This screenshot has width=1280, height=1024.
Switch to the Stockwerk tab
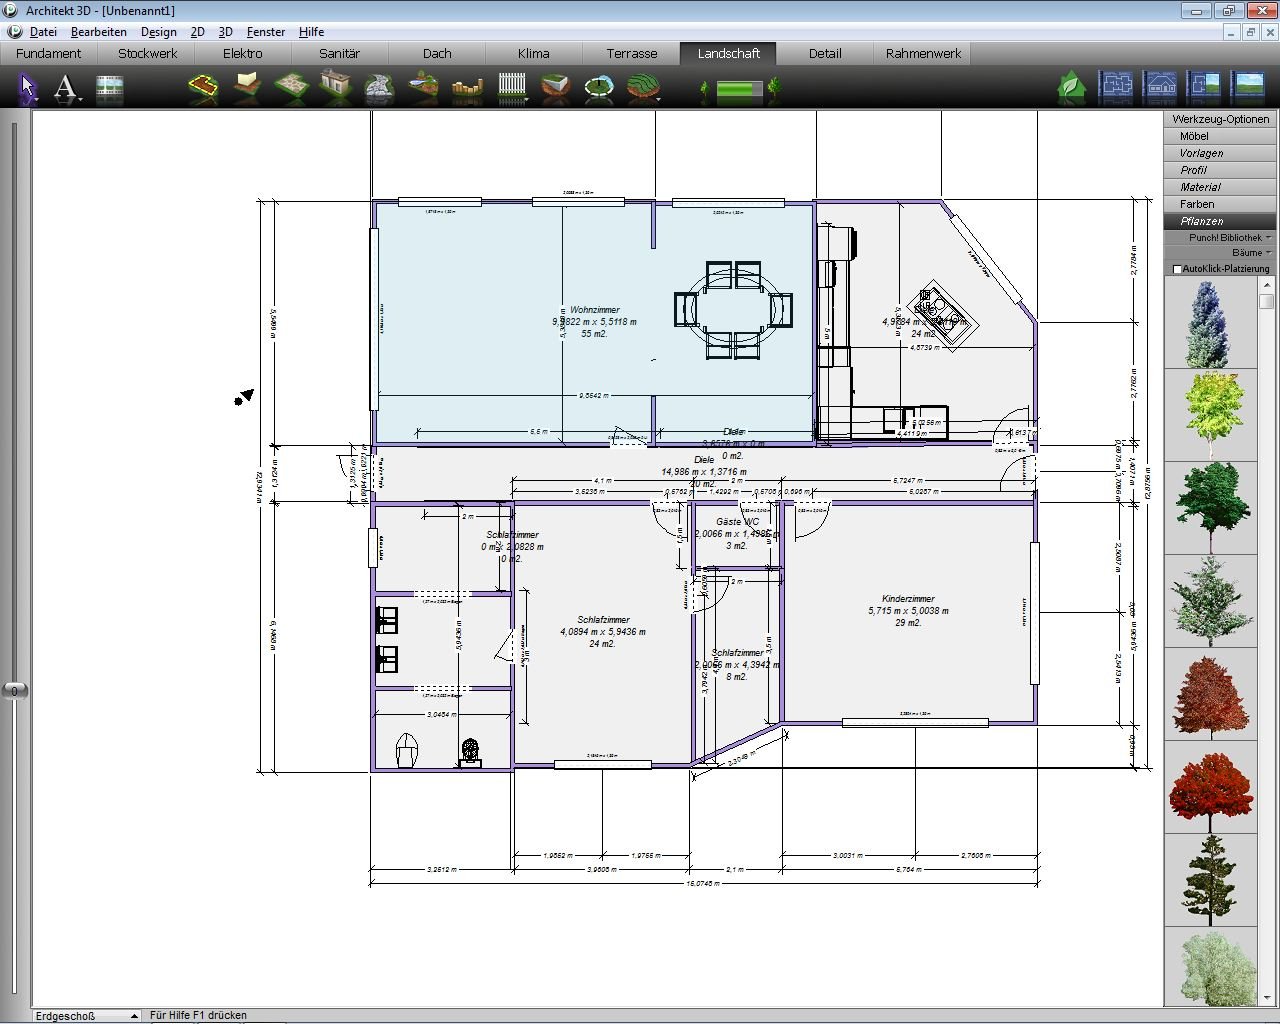147,54
